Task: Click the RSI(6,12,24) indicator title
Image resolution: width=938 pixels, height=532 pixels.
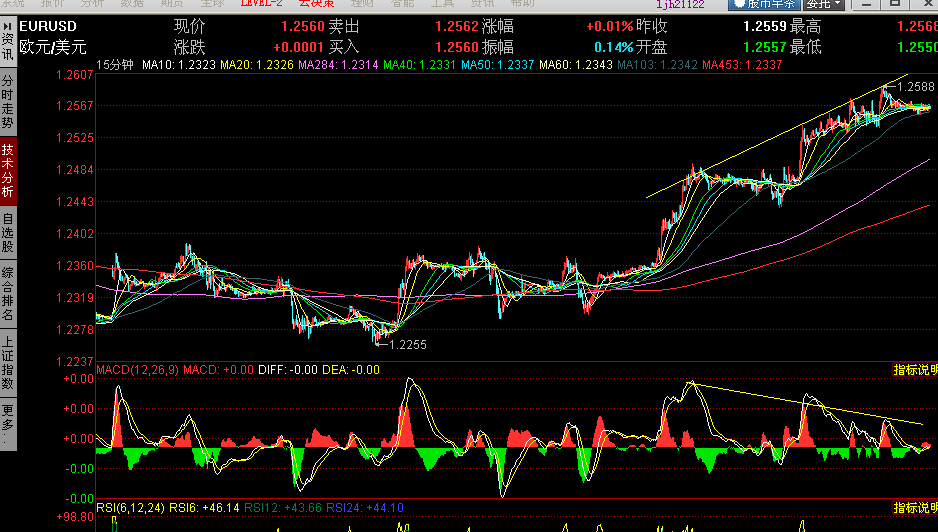Action: 130,507
